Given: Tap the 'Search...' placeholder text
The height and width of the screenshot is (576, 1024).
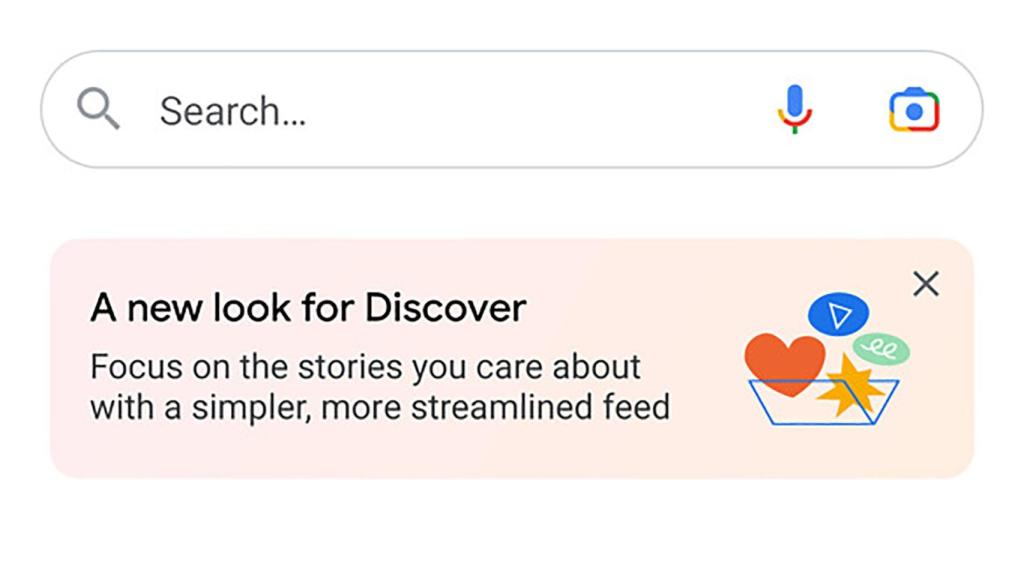Looking at the screenshot, I should (x=232, y=110).
